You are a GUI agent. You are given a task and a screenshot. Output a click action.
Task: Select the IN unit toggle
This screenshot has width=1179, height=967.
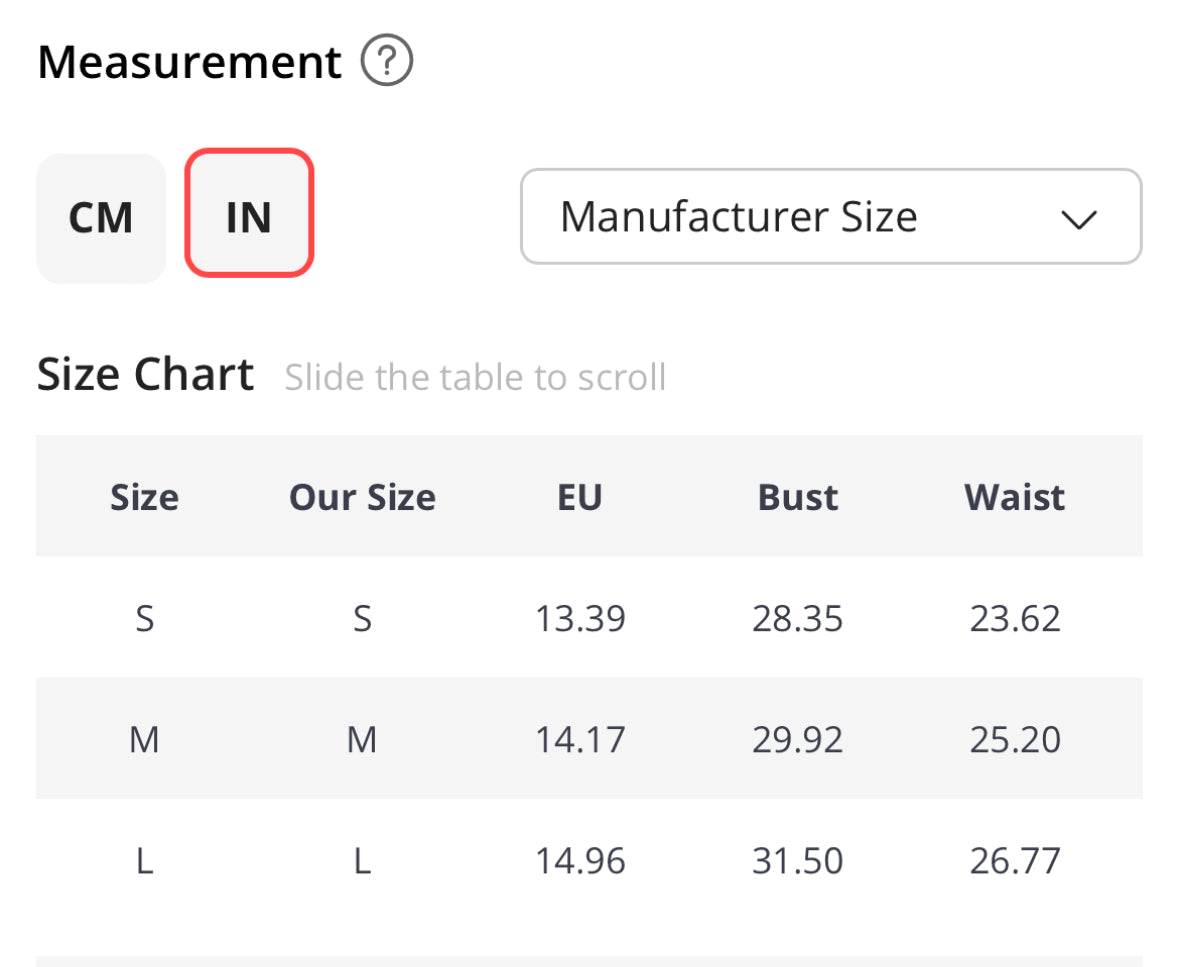pos(249,213)
